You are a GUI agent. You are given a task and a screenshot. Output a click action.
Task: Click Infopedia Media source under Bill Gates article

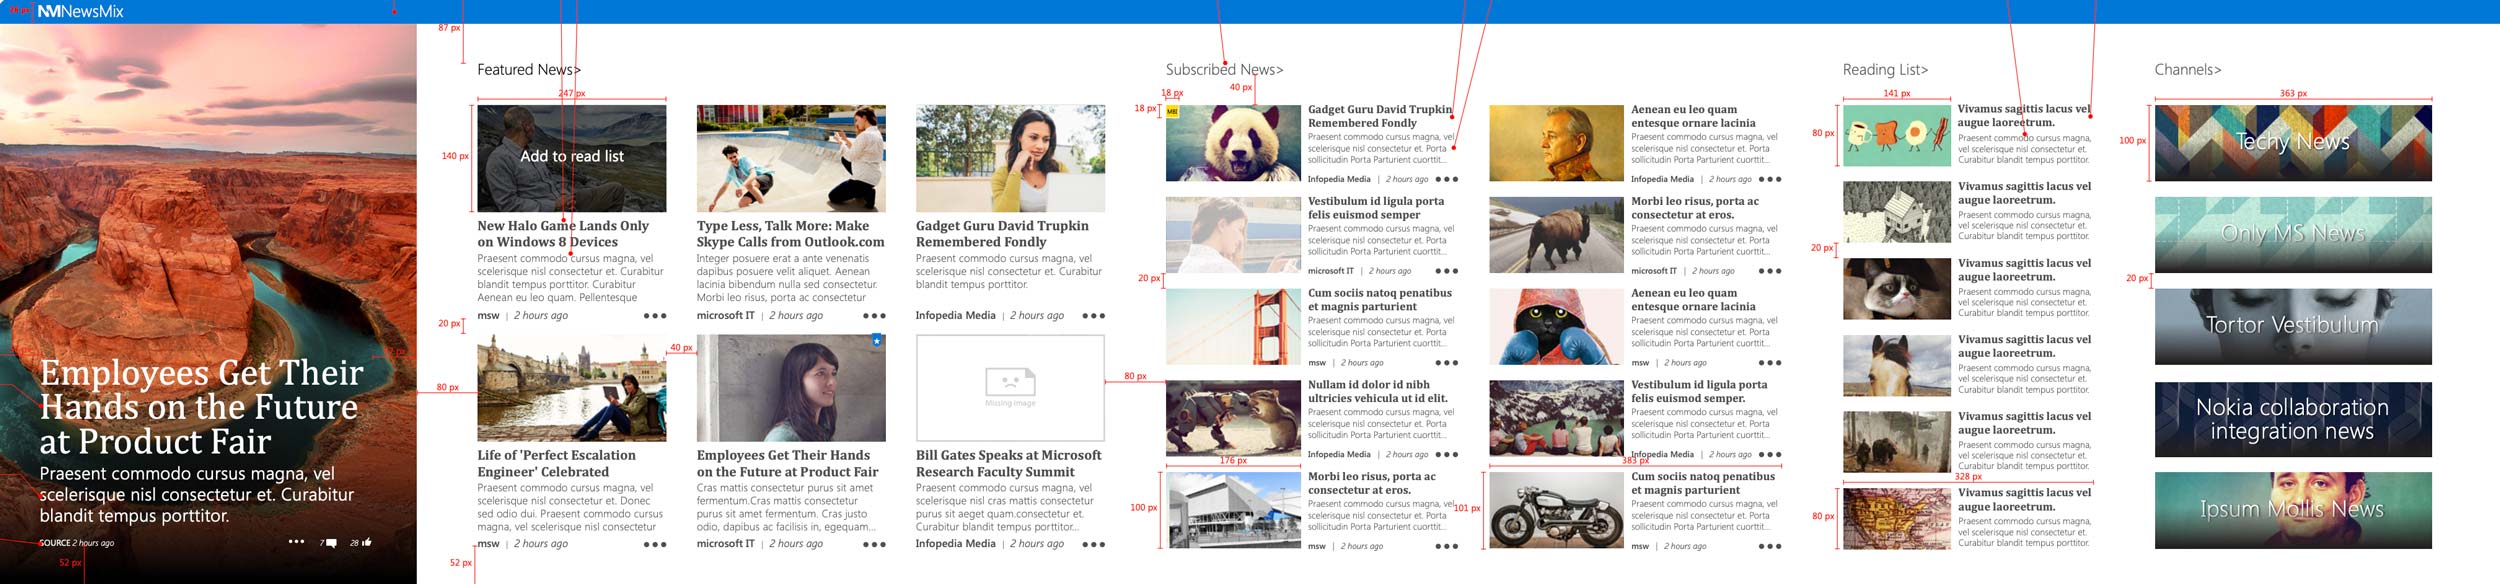point(955,544)
